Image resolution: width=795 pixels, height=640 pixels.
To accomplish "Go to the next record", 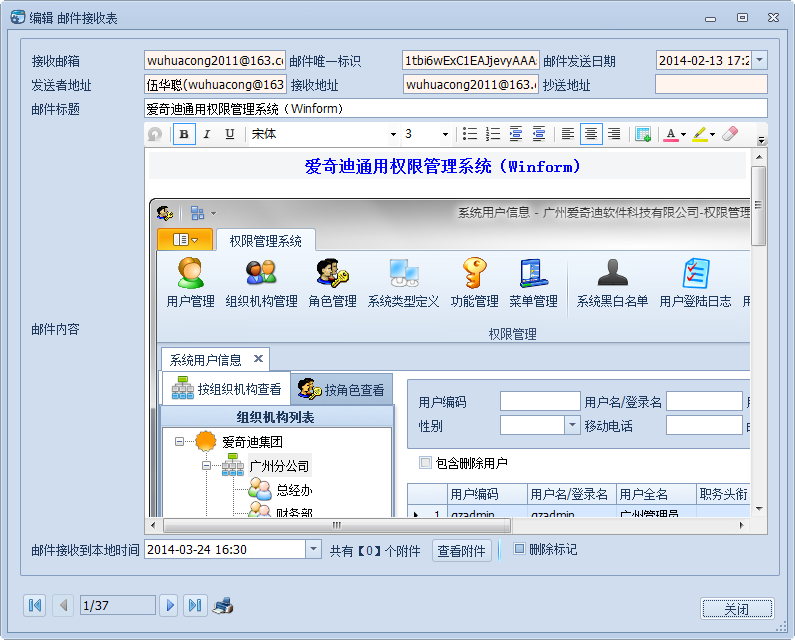I will (170, 605).
